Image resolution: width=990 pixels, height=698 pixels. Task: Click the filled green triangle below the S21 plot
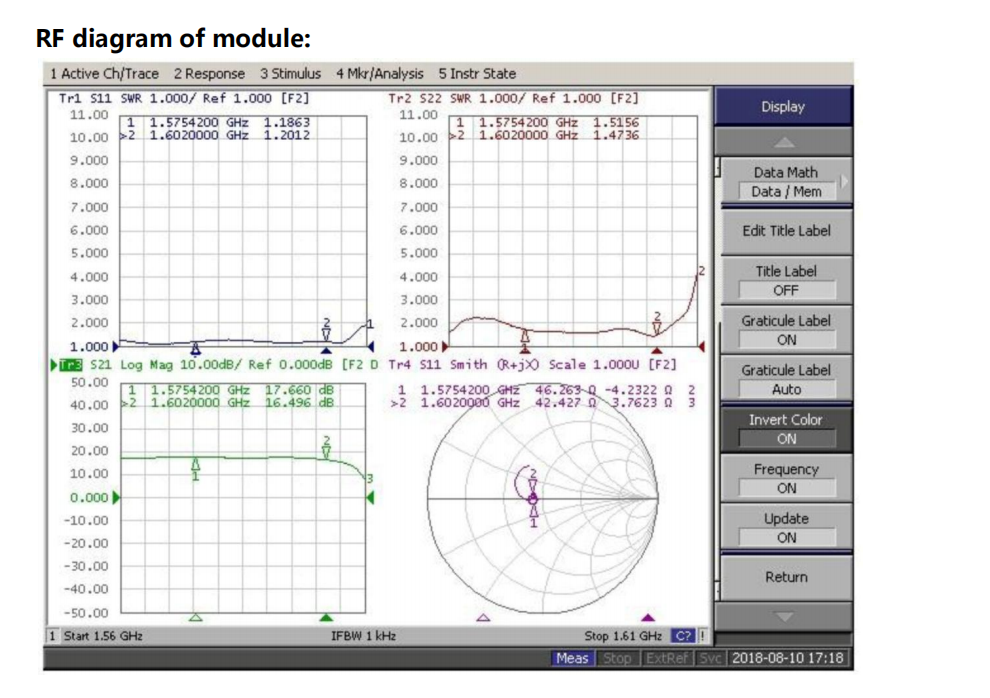click(326, 617)
